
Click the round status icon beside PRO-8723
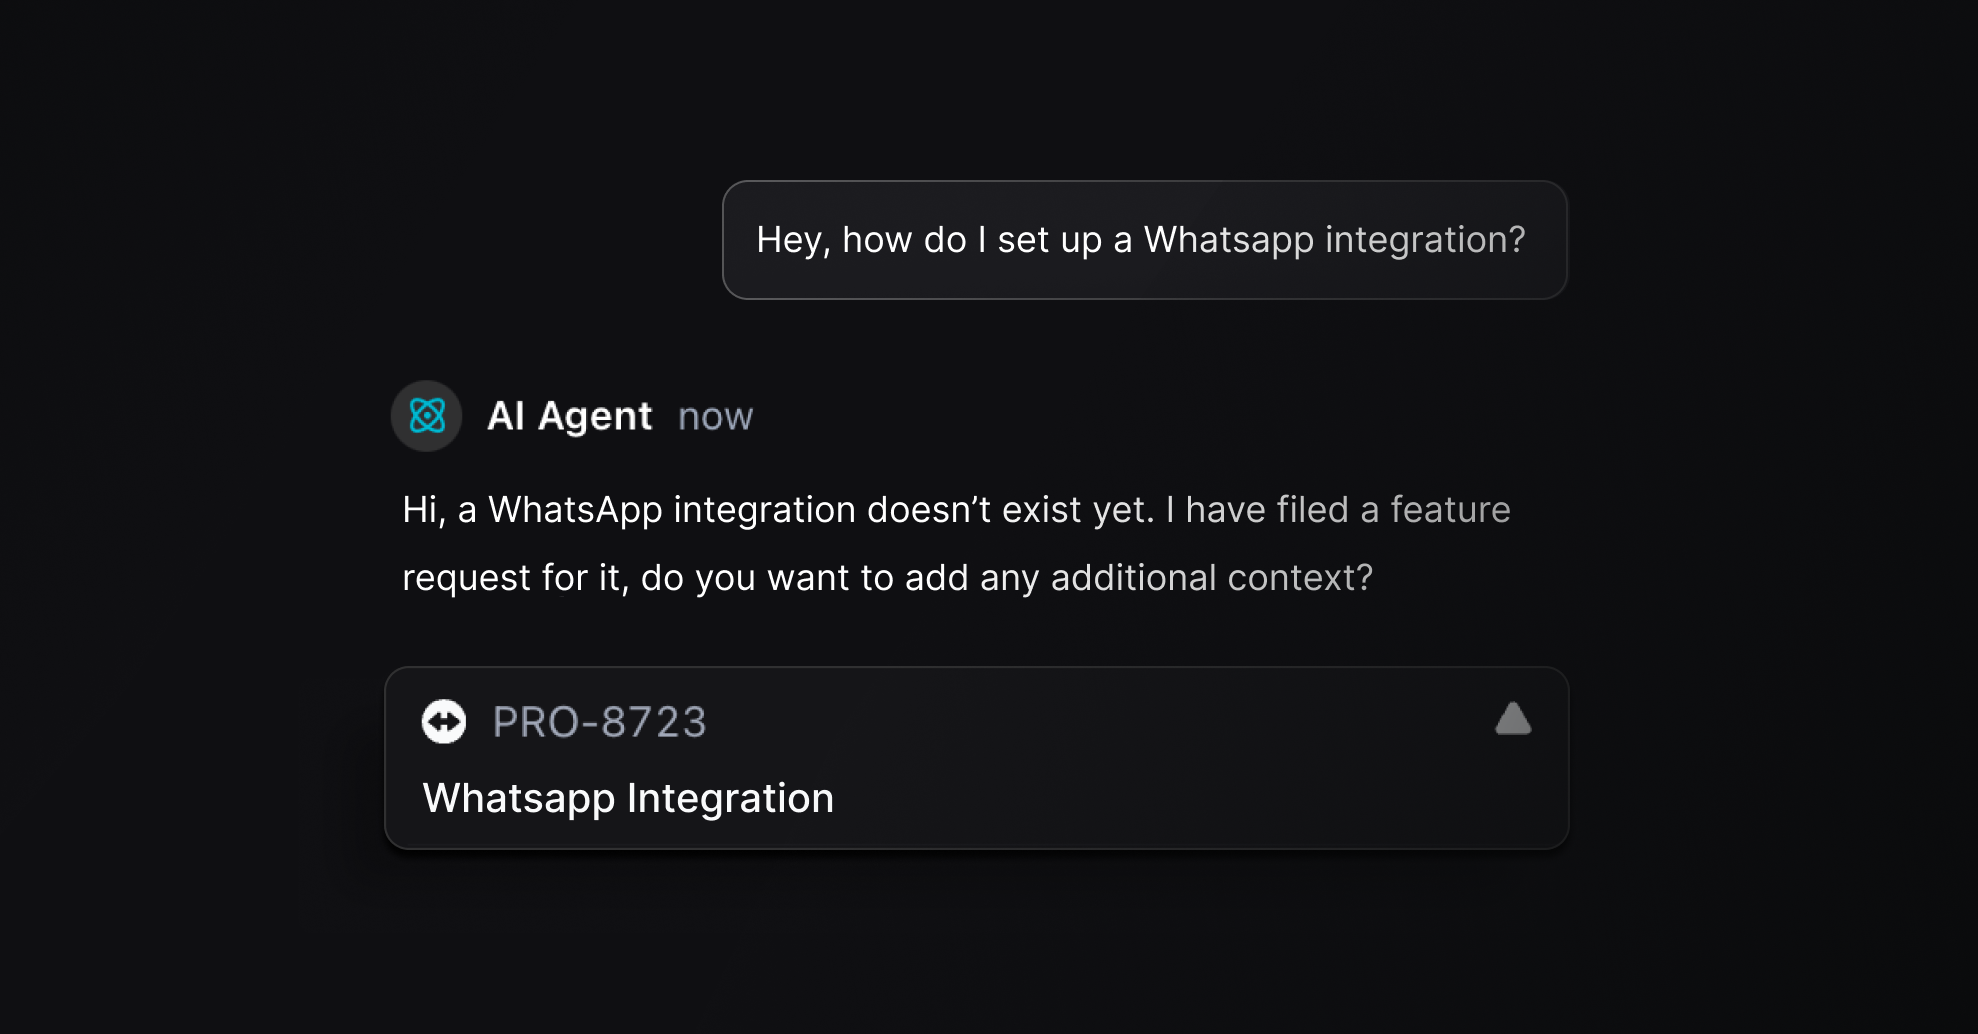click(x=444, y=722)
